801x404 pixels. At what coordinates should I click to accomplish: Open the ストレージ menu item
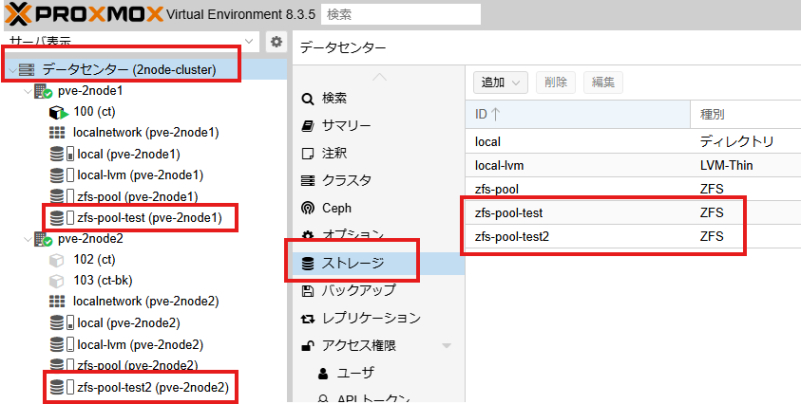coord(379,264)
